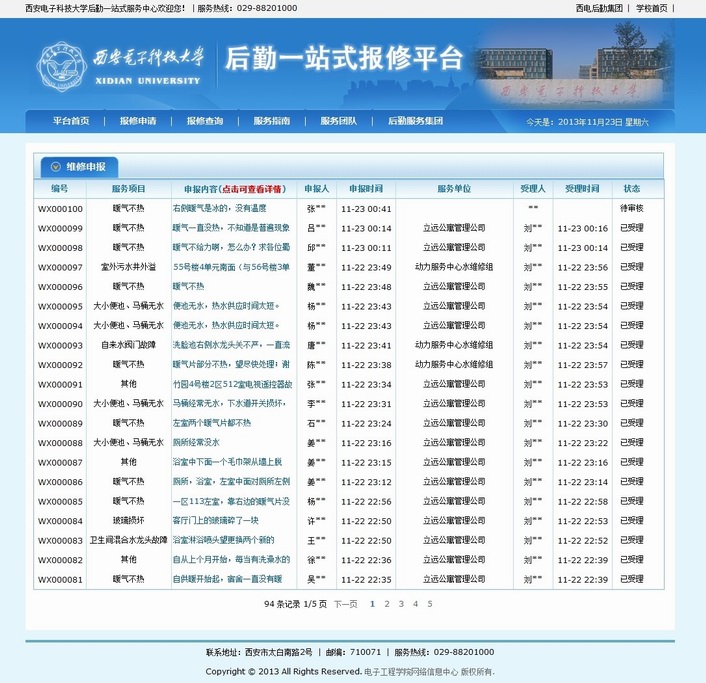Open the 玻璃损坏 report 客厅门上的玻璃碎了一块
Screen dimensions: 706x683
pos(215,520)
